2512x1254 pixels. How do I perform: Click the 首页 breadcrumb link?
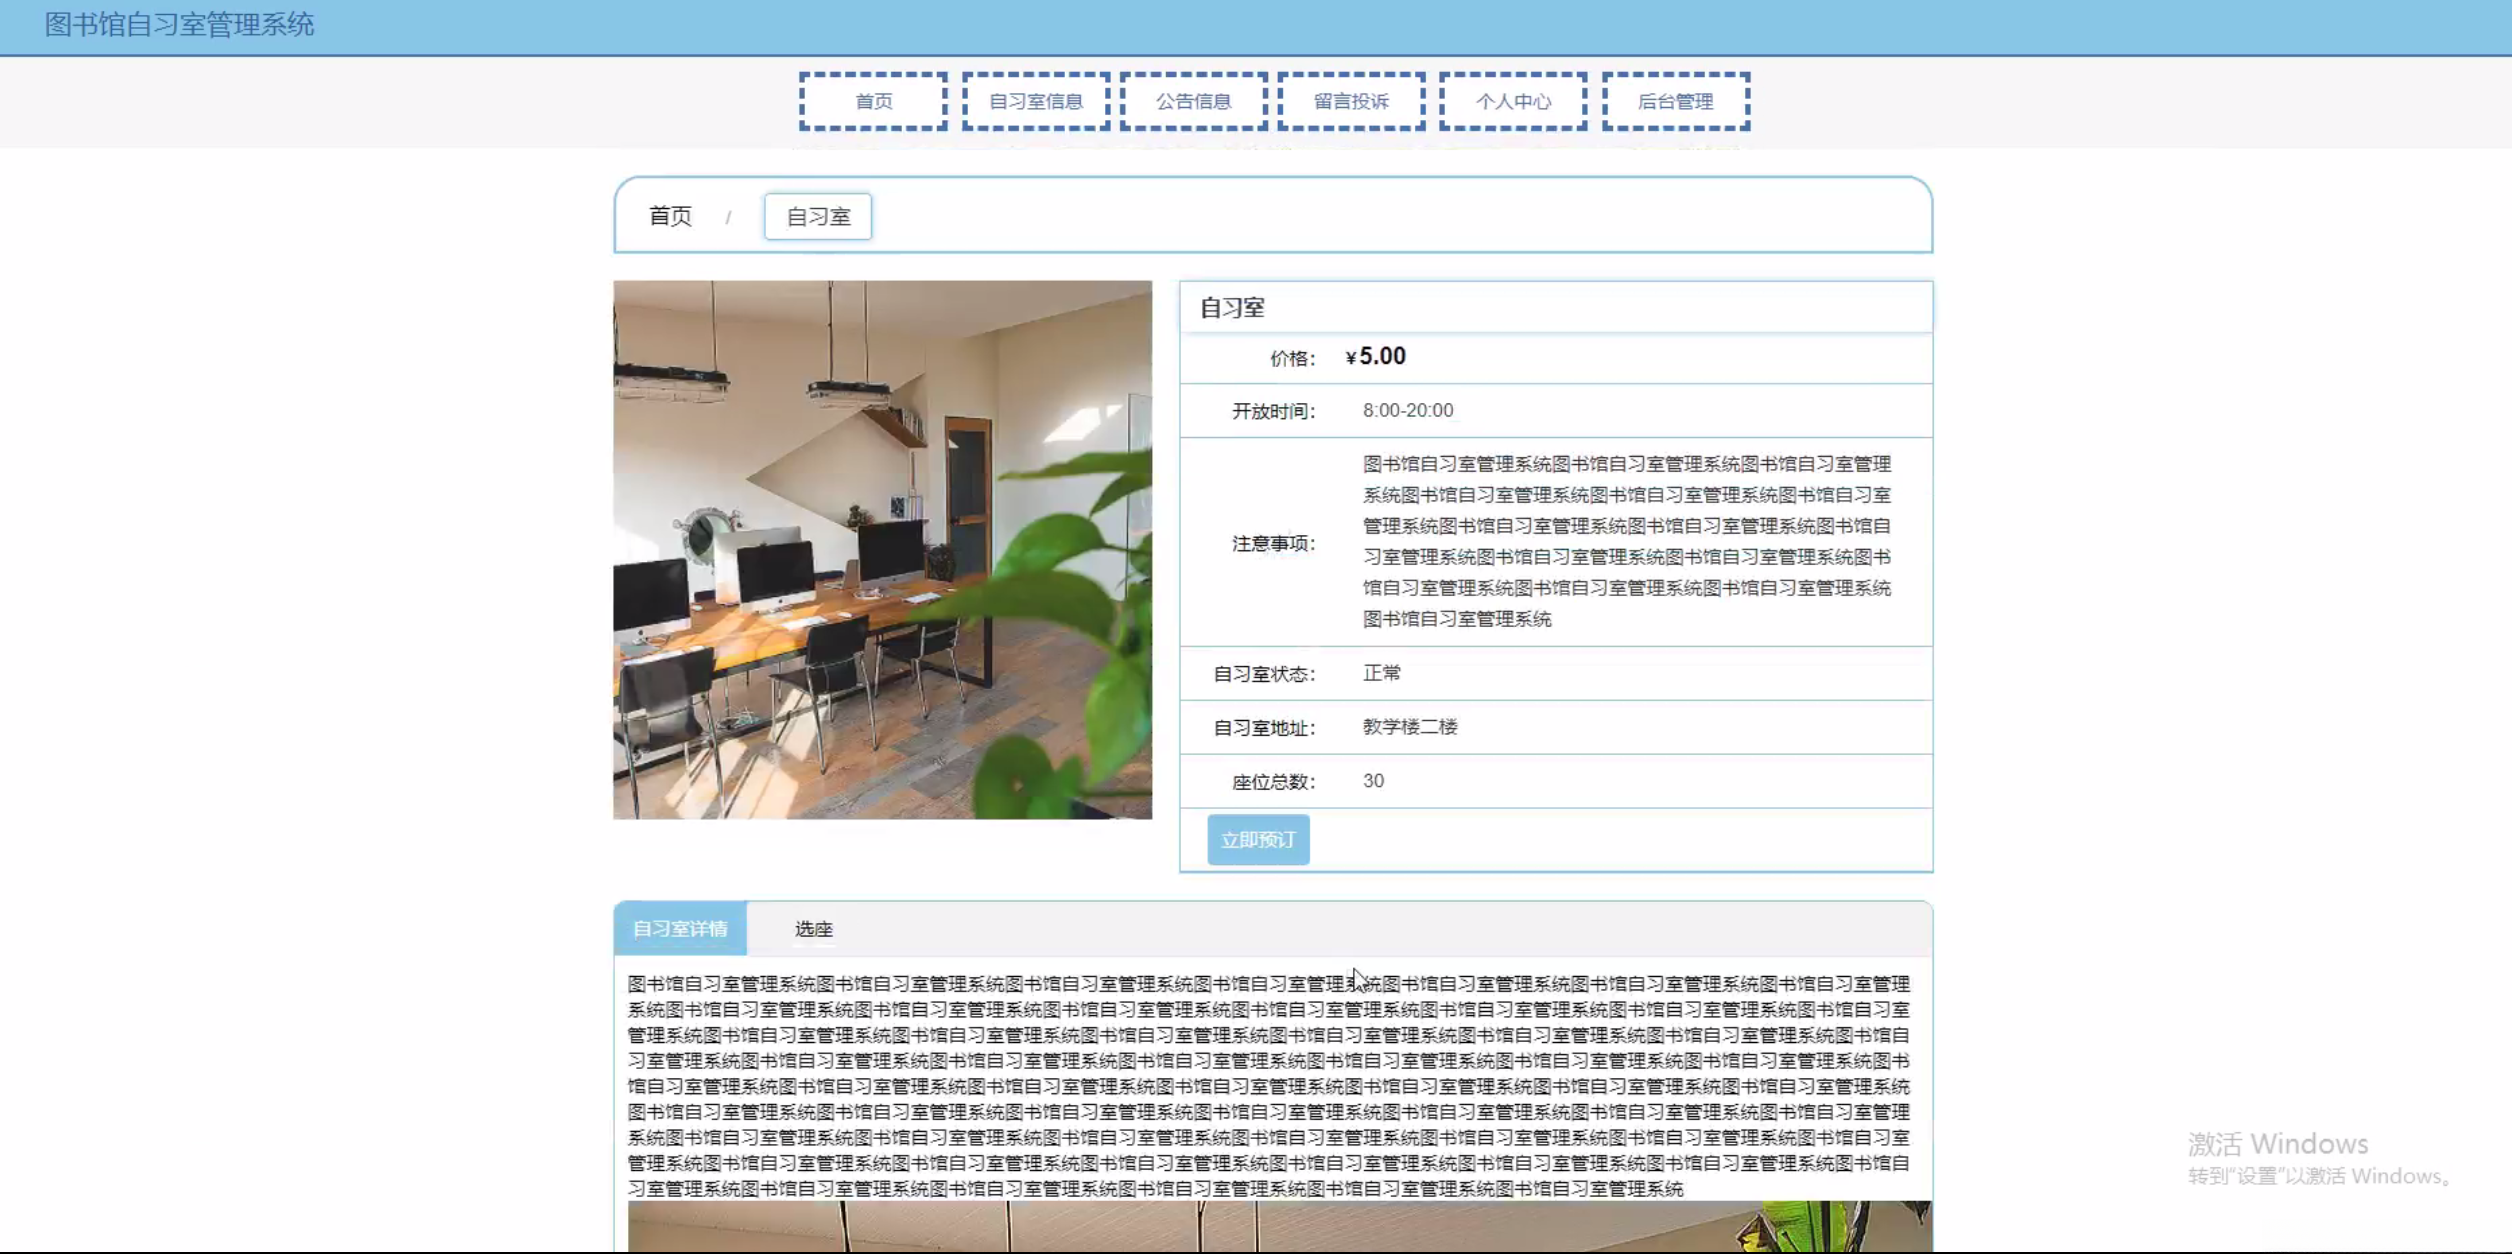[670, 216]
